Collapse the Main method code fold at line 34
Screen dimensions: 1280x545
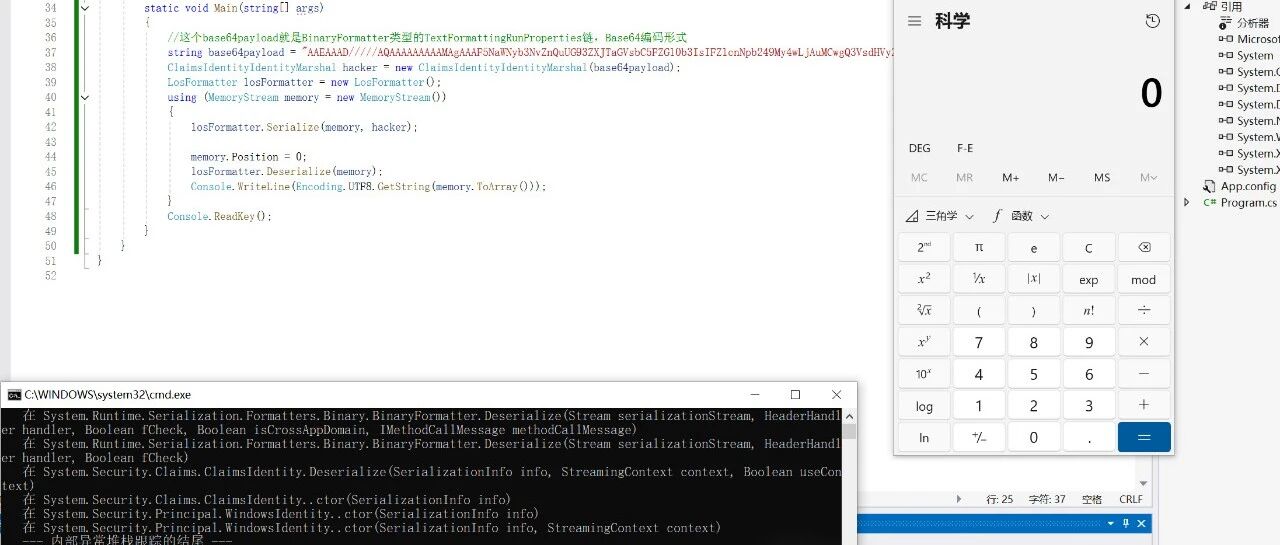click(x=85, y=7)
